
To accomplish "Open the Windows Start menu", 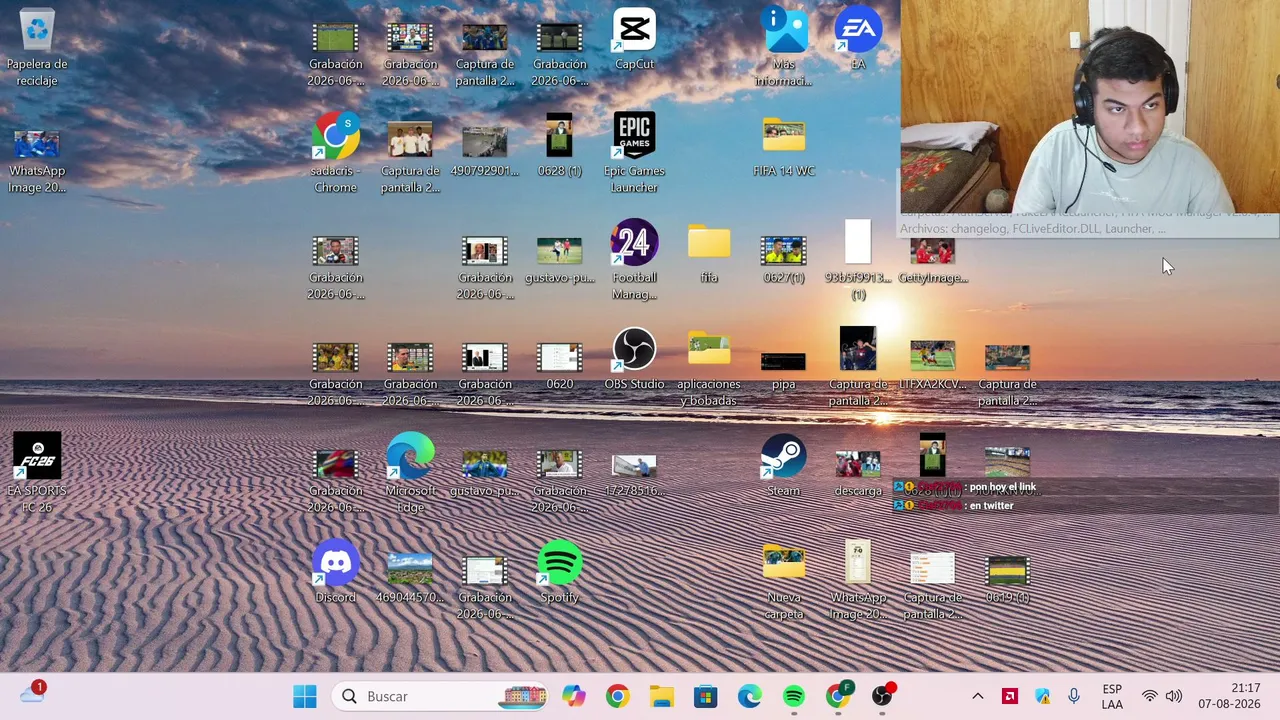I will pyautogui.click(x=305, y=696).
